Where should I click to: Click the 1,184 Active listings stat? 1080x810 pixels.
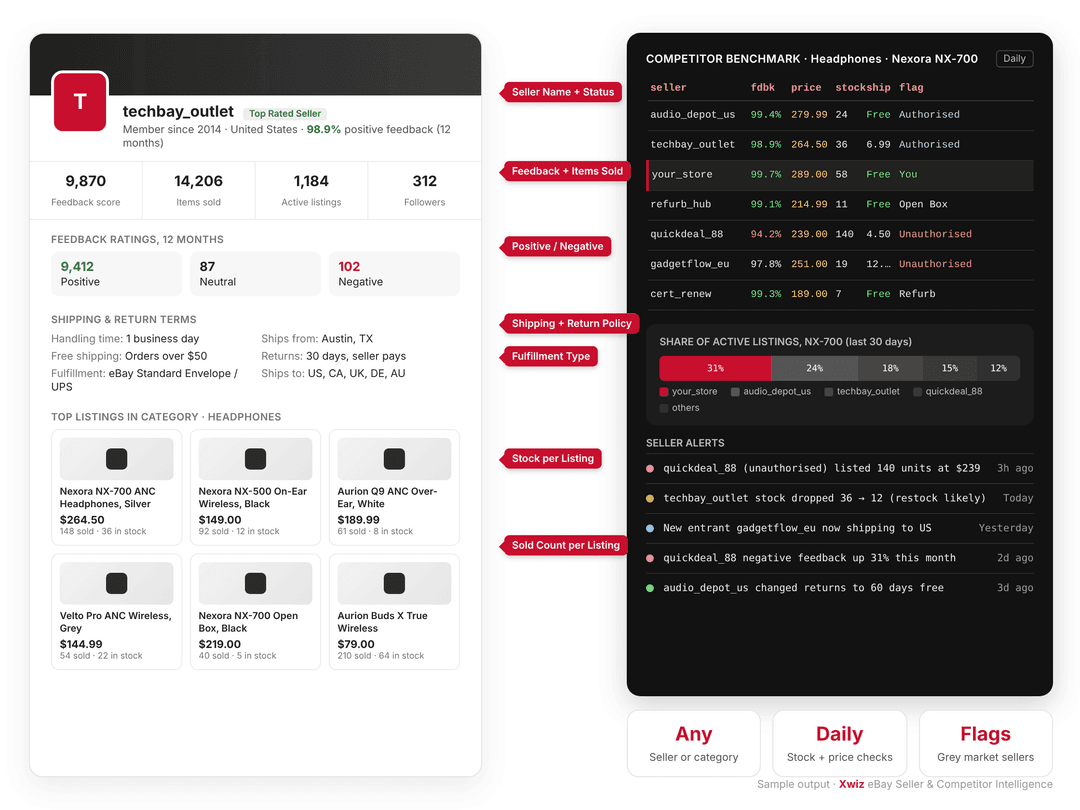(x=311, y=190)
